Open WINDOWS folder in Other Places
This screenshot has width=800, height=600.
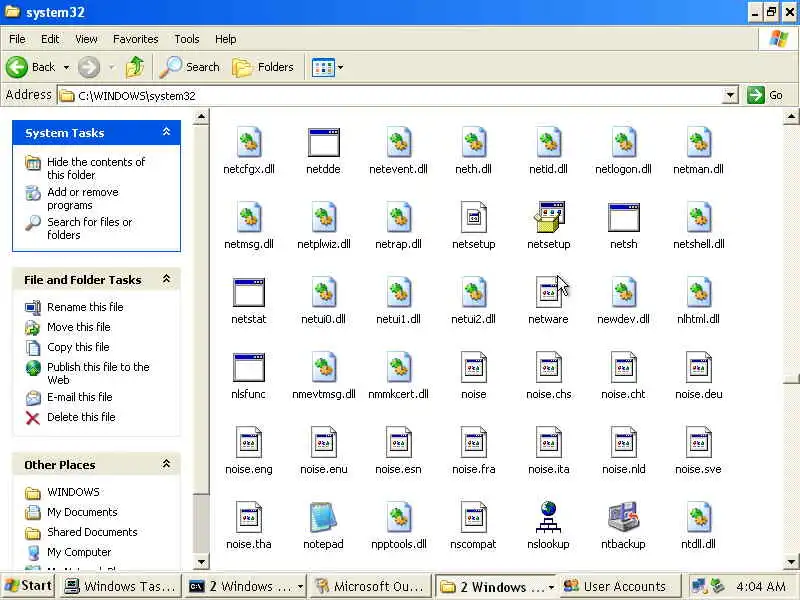click(x=73, y=492)
